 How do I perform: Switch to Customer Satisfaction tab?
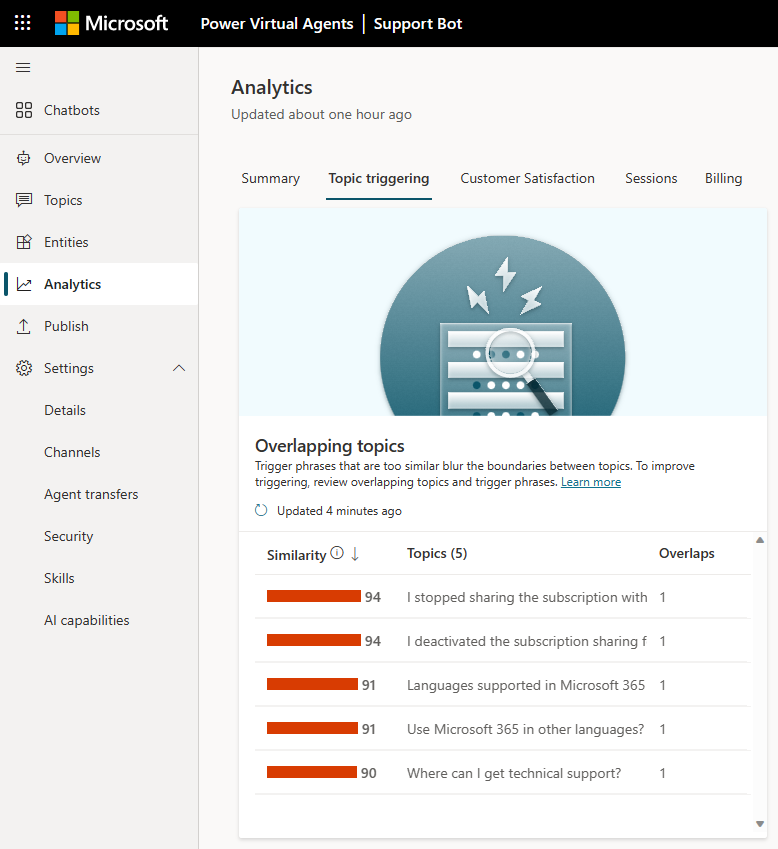pyautogui.click(x=527, y=178)
